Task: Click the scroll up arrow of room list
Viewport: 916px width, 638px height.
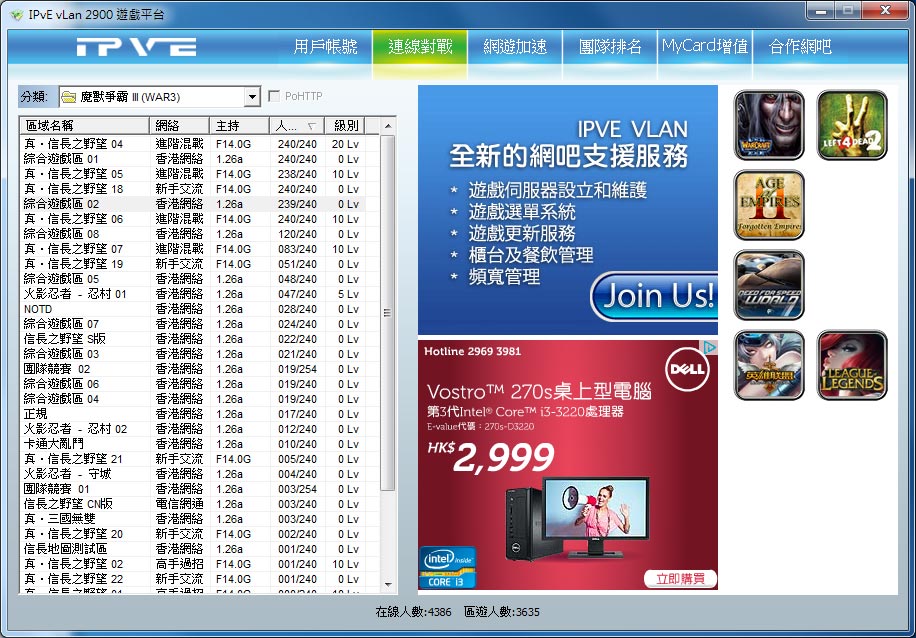Action: pos(387,126)
